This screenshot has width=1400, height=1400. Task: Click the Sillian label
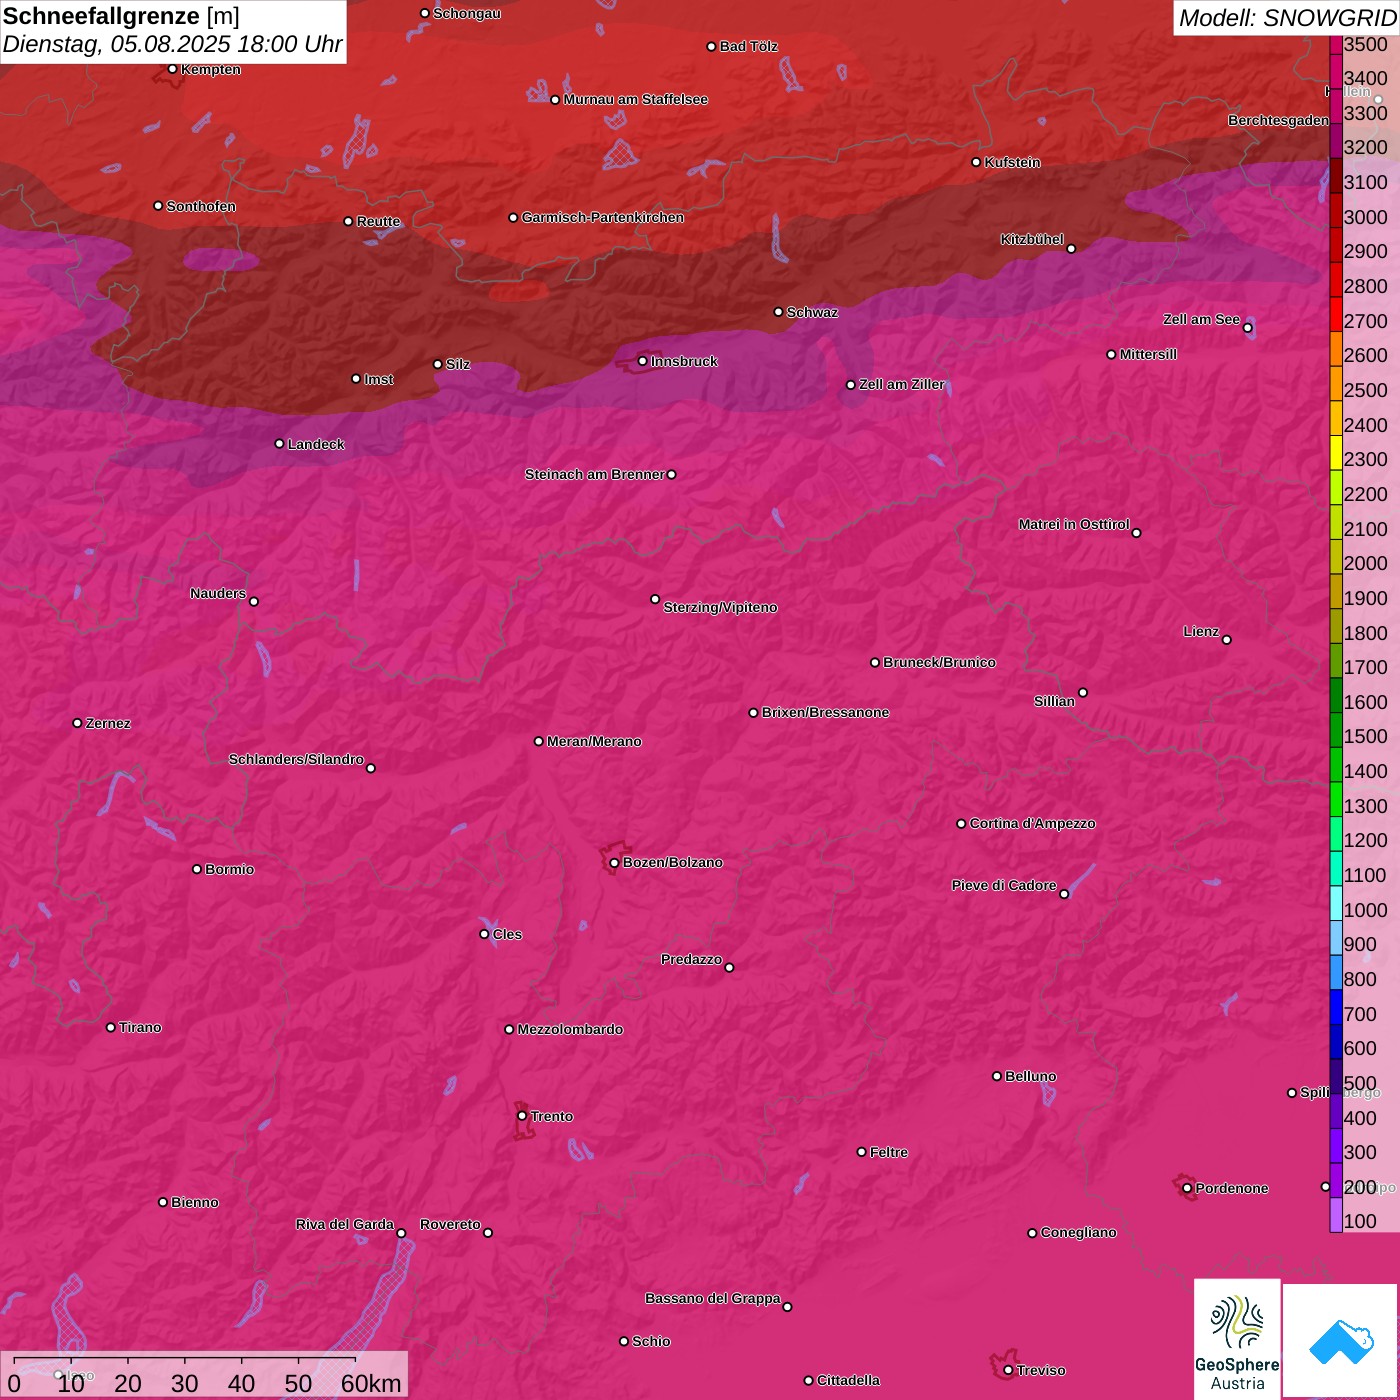tap(1054, 701)
